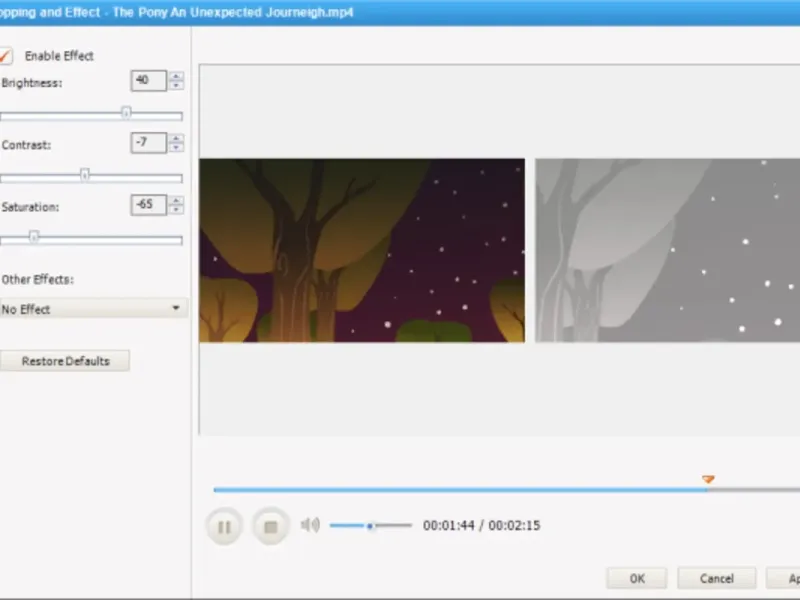Screen dimensions: 800x600
Task: Decrease Brightness with down spinner arrow
Action: [177, 85]
